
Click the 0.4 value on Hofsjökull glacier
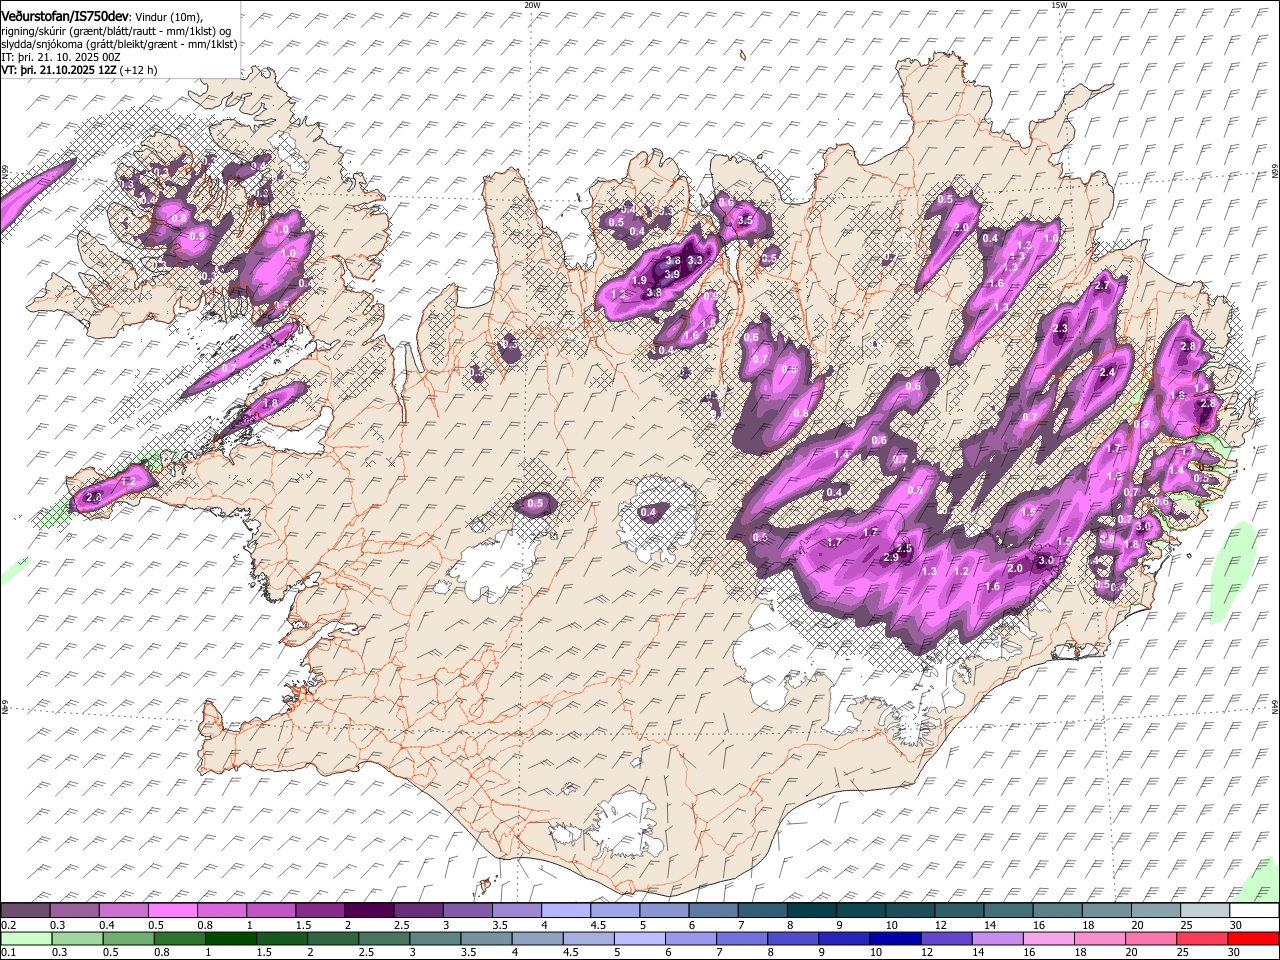pos(648,513)
